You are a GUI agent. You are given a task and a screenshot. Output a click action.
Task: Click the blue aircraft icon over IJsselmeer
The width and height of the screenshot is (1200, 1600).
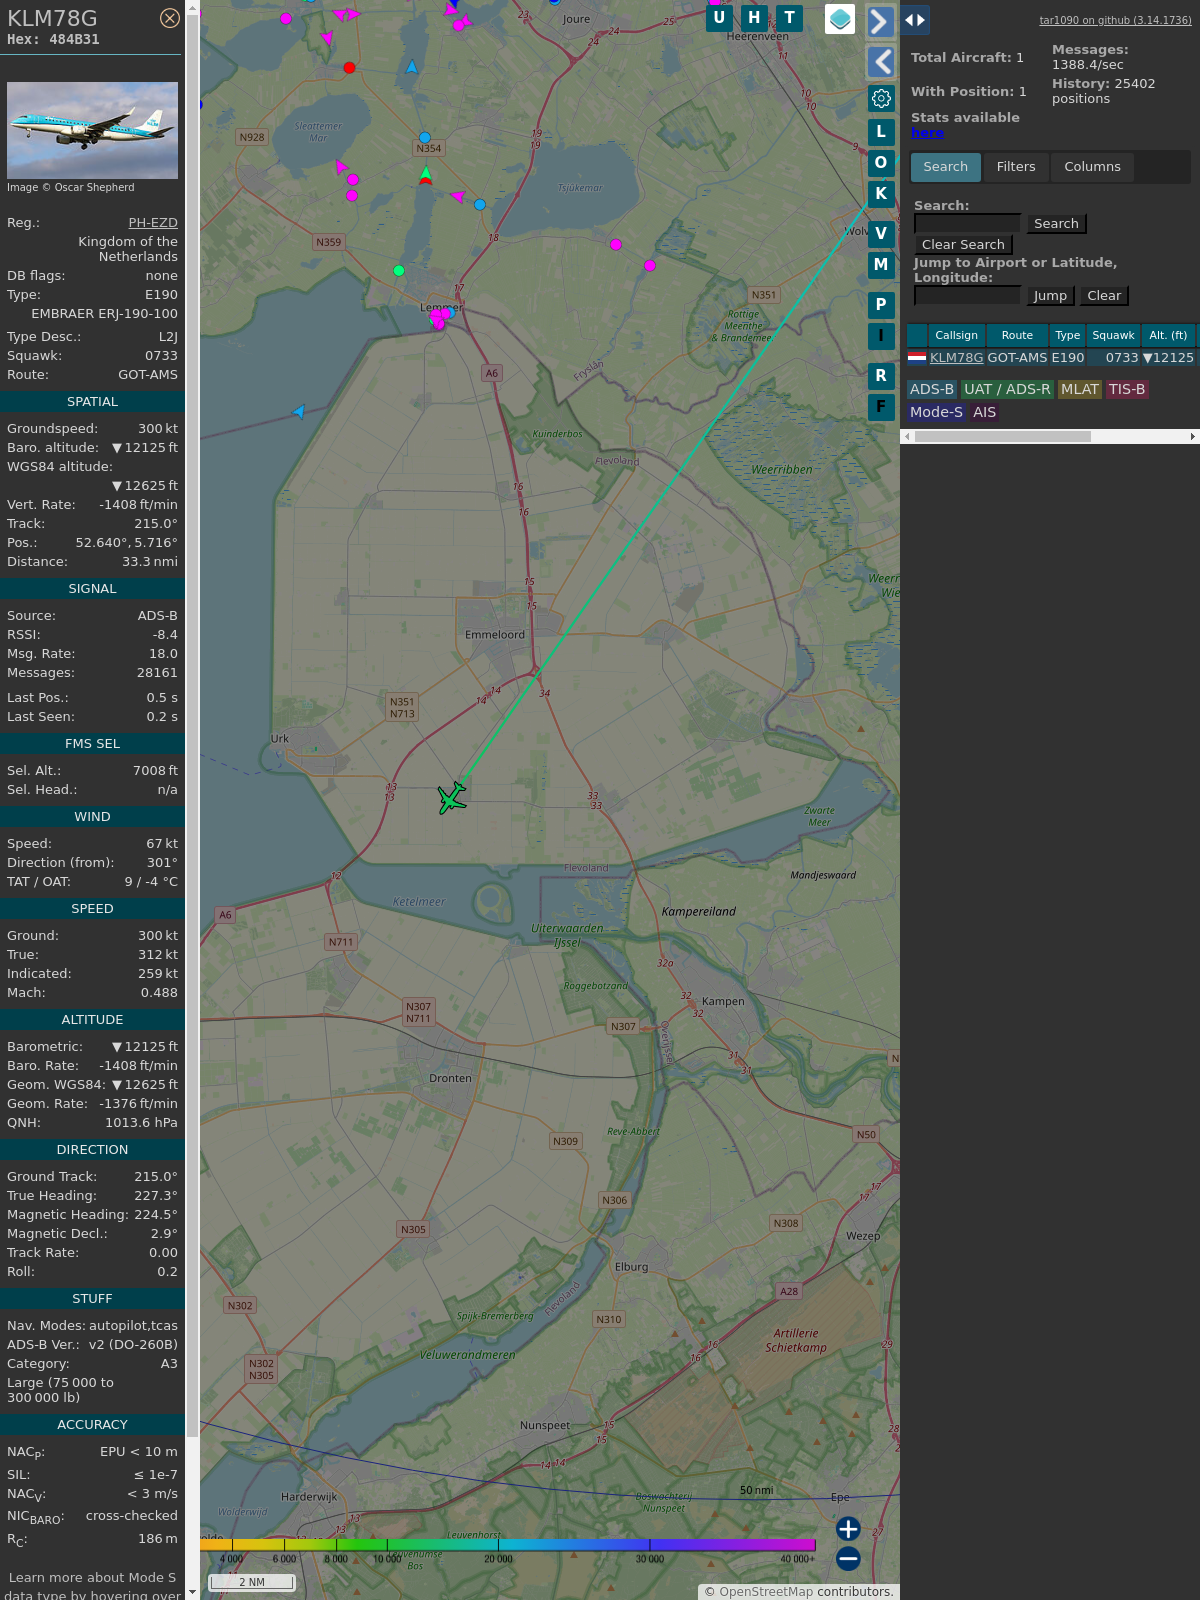pyautogui.click(x=299, y=411)
